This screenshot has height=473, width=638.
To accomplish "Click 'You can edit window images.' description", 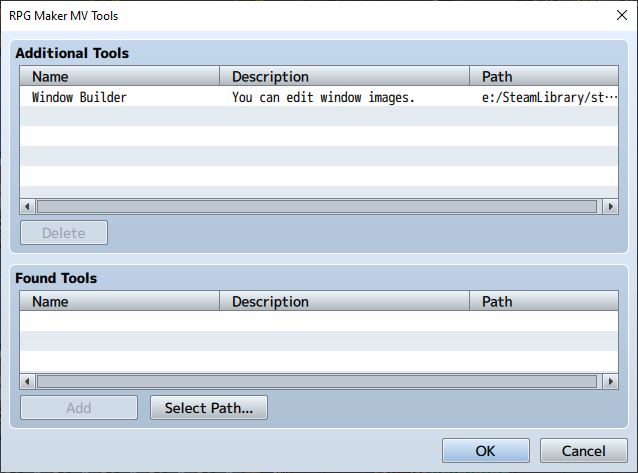I will [x=323, y=97].
